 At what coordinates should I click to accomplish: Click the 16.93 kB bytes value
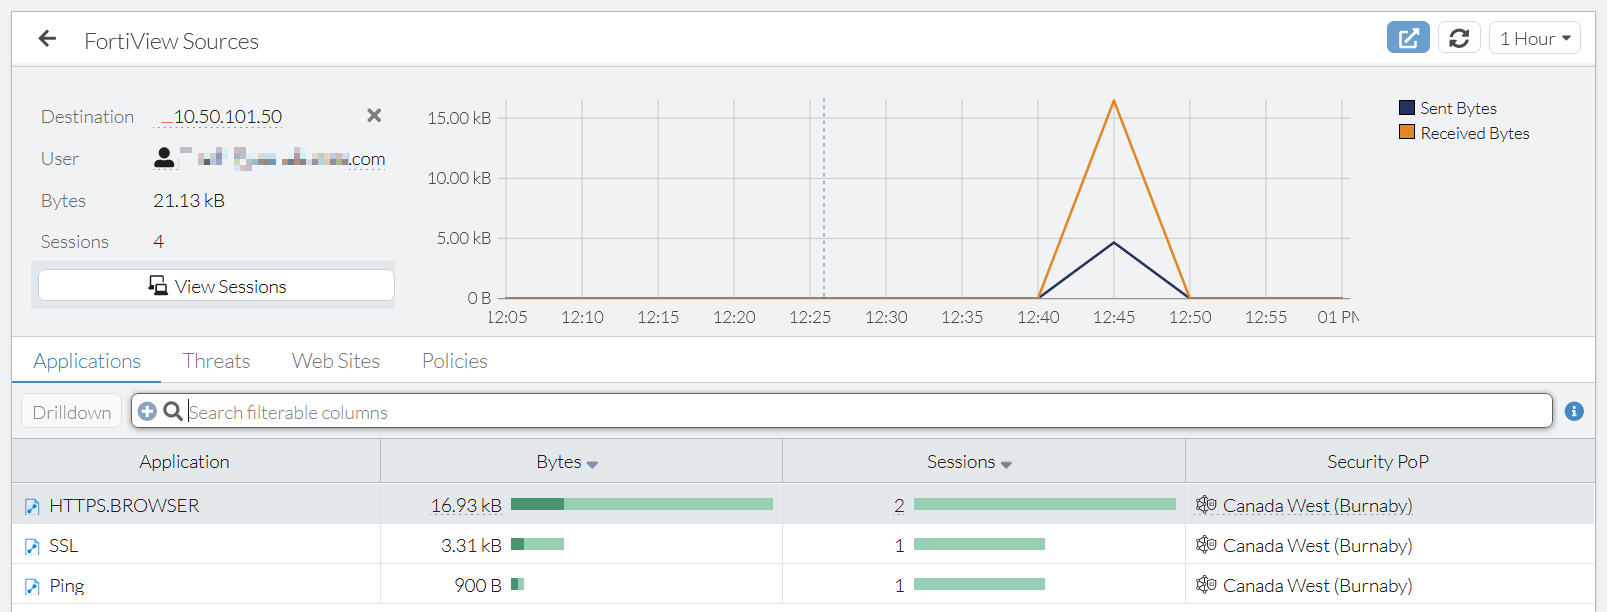tap(466, 505)
